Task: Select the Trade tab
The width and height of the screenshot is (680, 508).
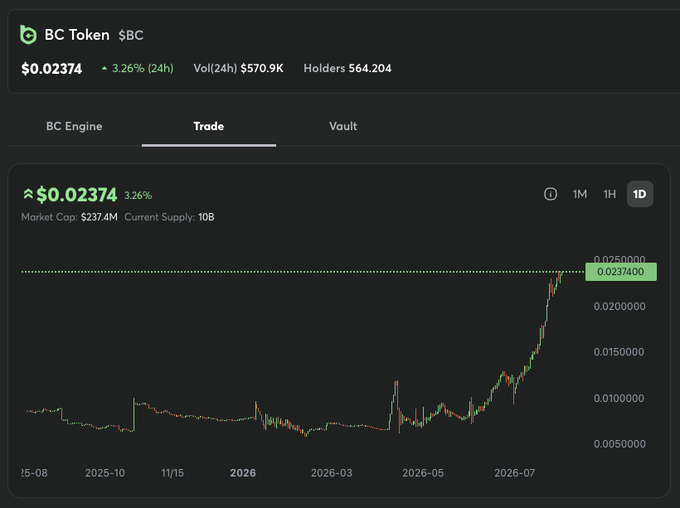Action: tap(209, 126)
